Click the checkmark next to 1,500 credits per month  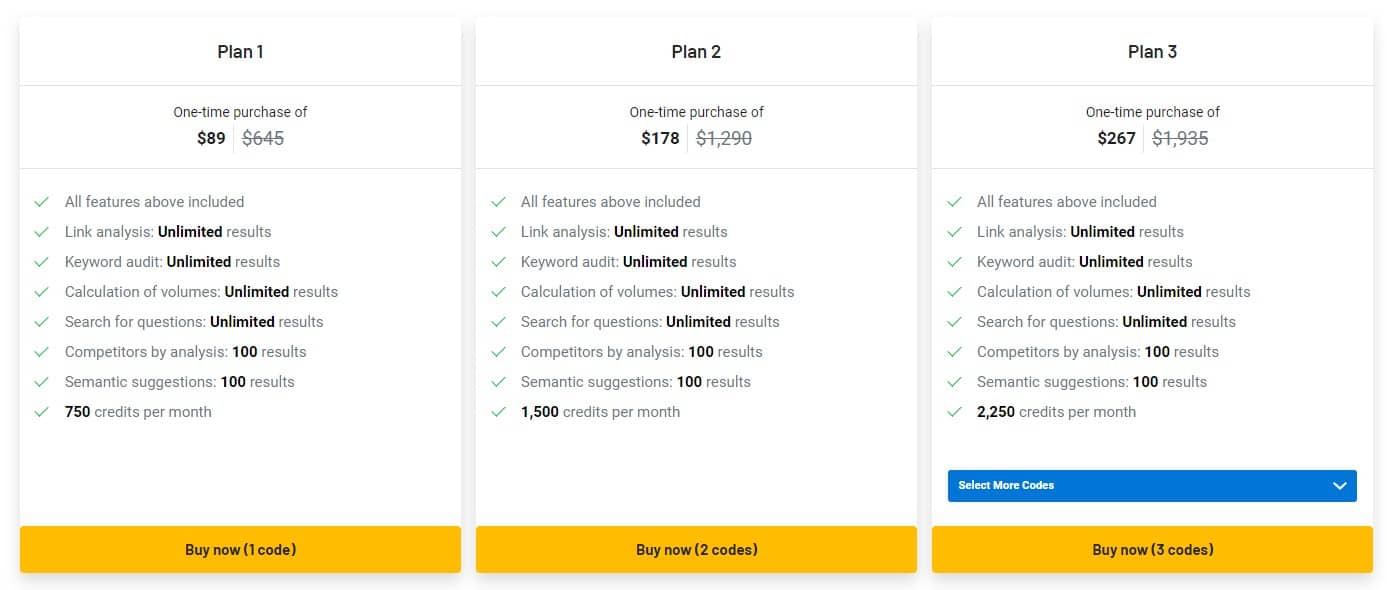(x=499, y=411)
